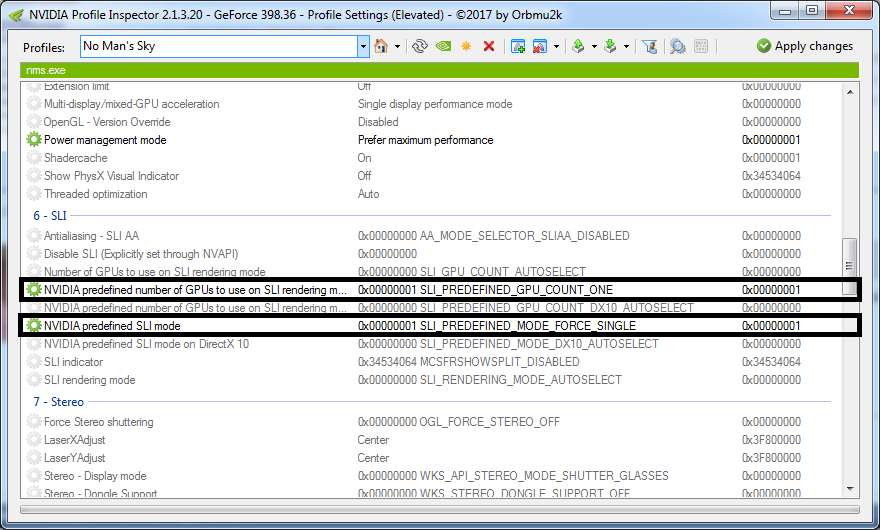Select the OpenGL - Version Override row label
Viewport: 880px width, 530px height.
[107, 122]
